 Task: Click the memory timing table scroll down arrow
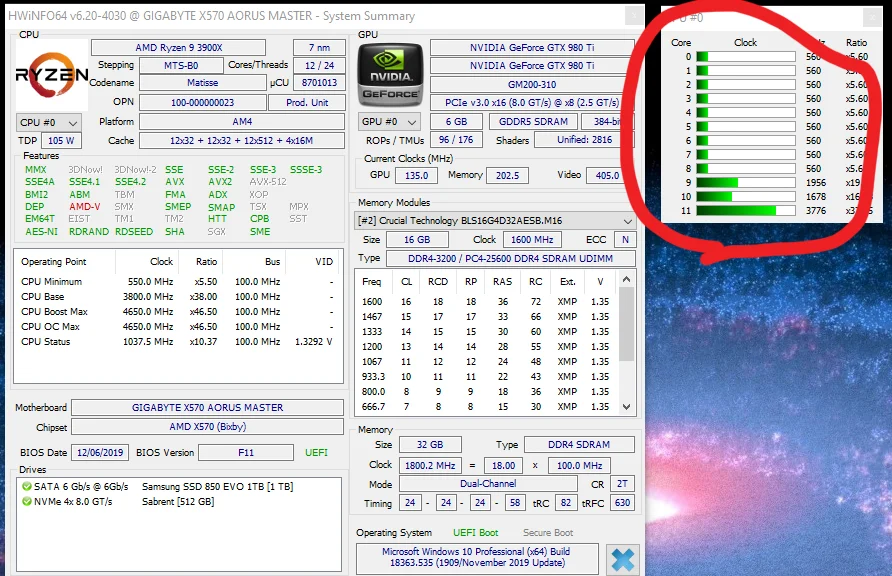626,407
